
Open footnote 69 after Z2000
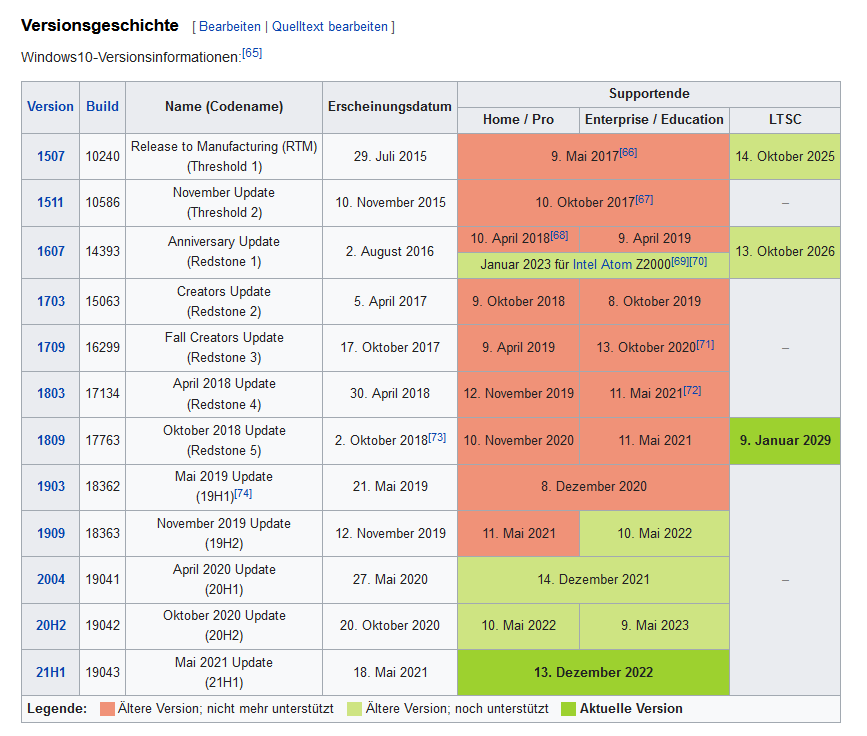click(680, 261)
